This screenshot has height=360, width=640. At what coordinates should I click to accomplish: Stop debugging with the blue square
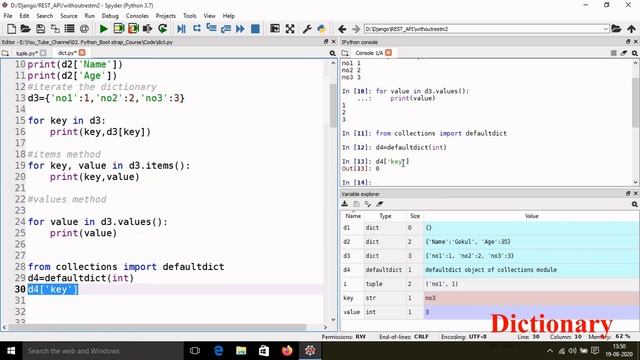(x=255, y=29)
